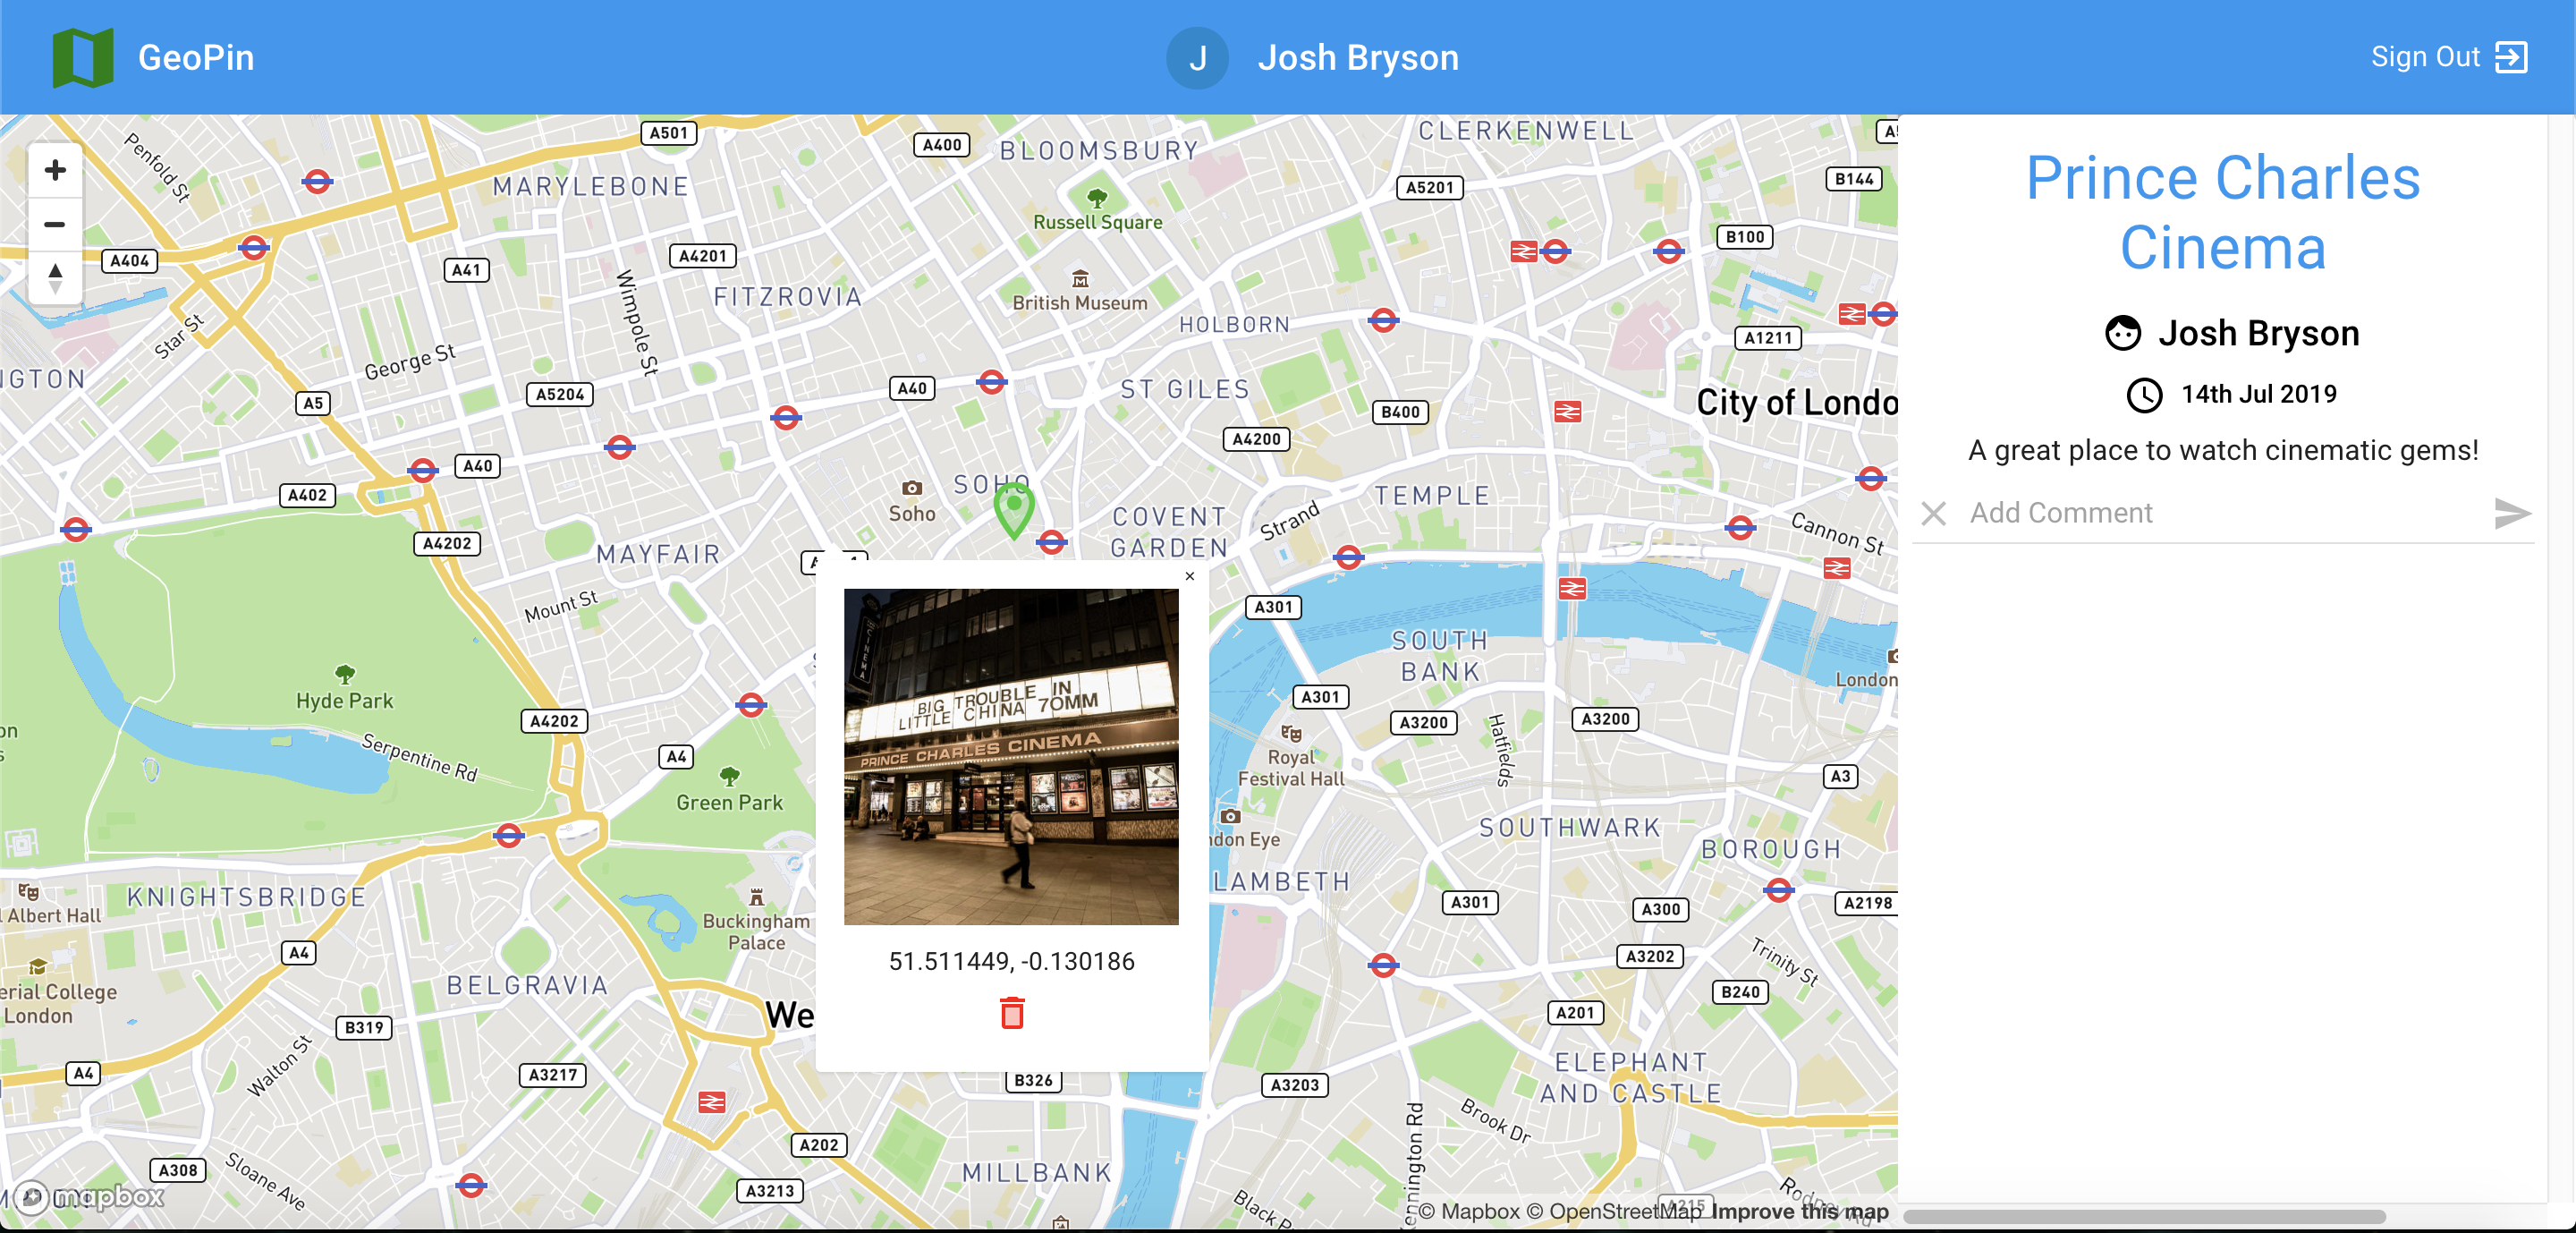The image size is (2576, 1233).
Task: Delete pin using red trash icon
Action: click(x=1012, y=1012)
